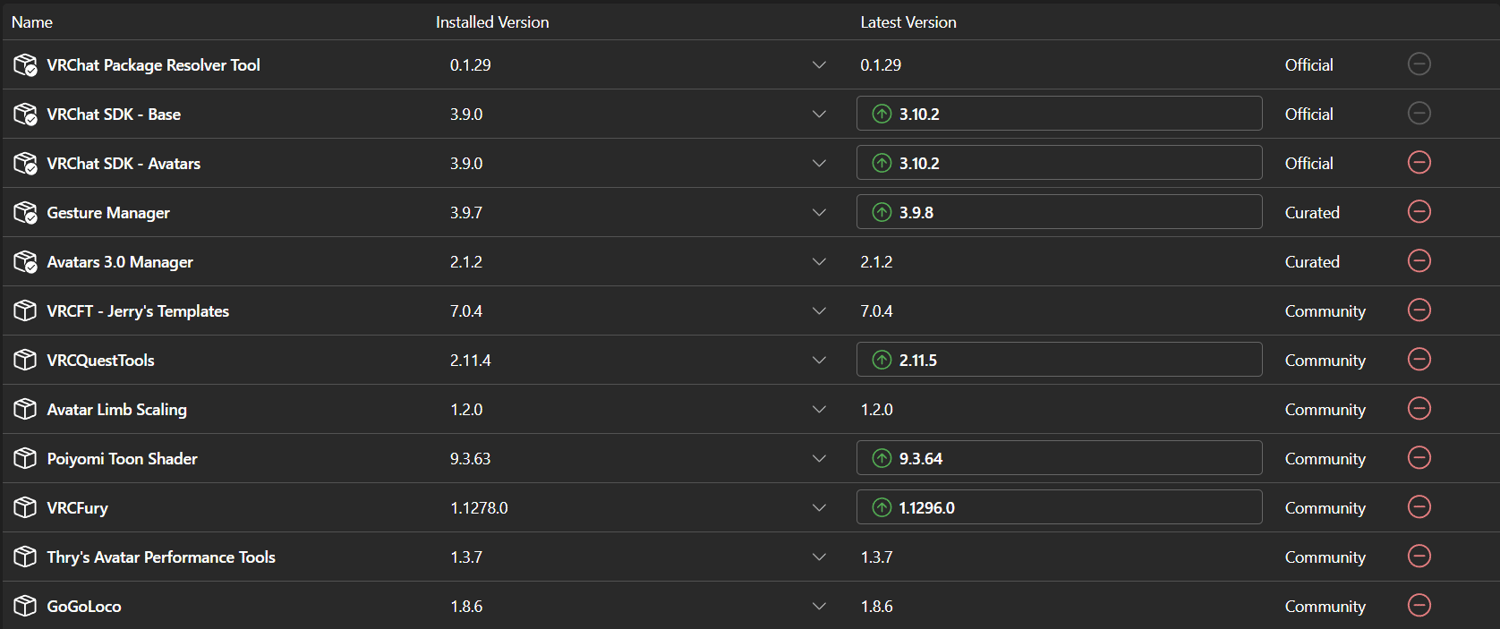The width and height of the screenshot is (1500, 629).
Task: Remove the VRCQuestTools package
Action: (x=1418, y=359)
